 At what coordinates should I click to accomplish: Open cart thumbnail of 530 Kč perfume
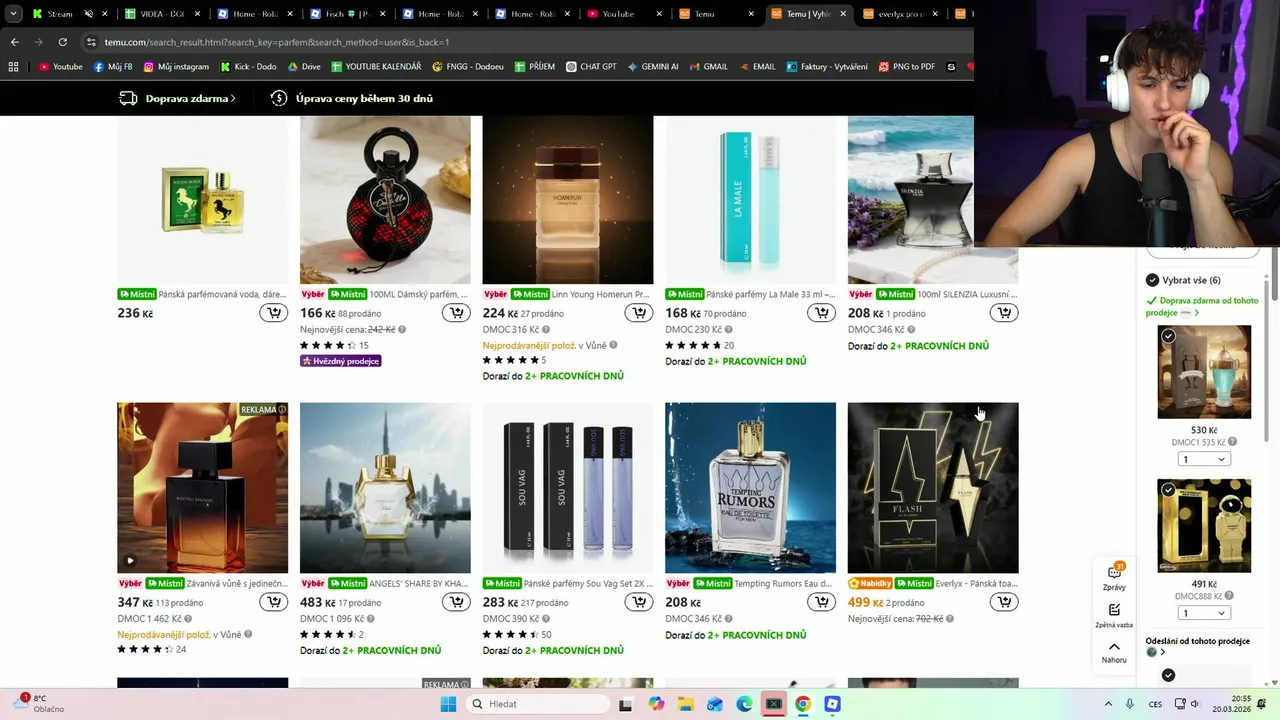click(1204, 372)
